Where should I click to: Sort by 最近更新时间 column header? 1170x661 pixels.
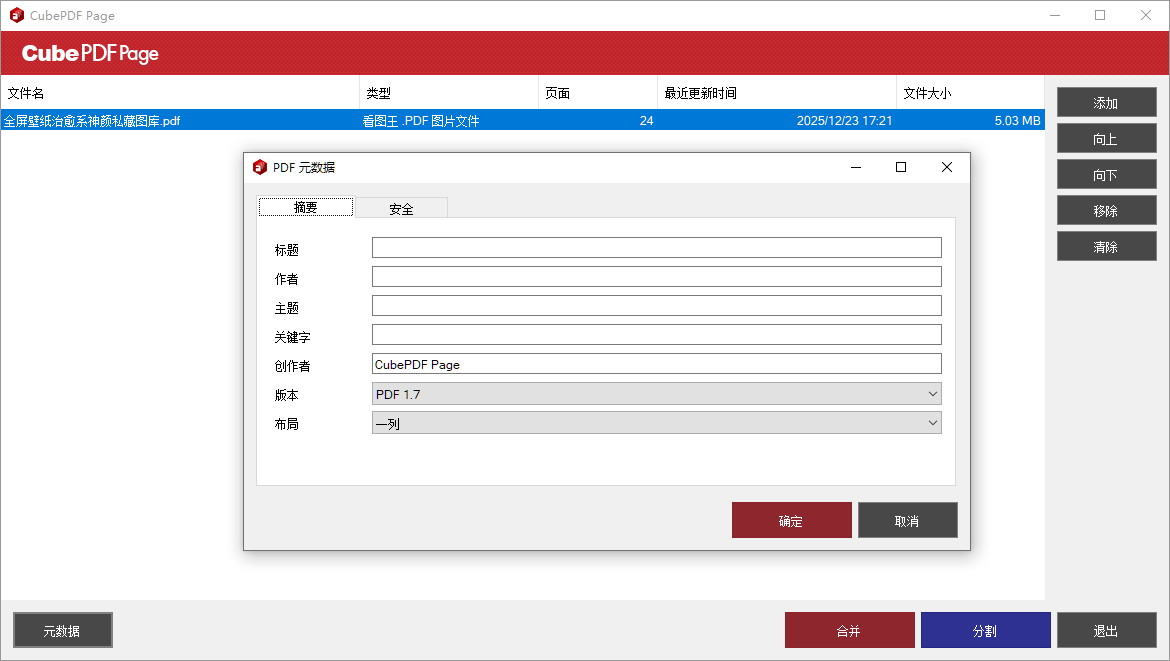pos(777,93)
